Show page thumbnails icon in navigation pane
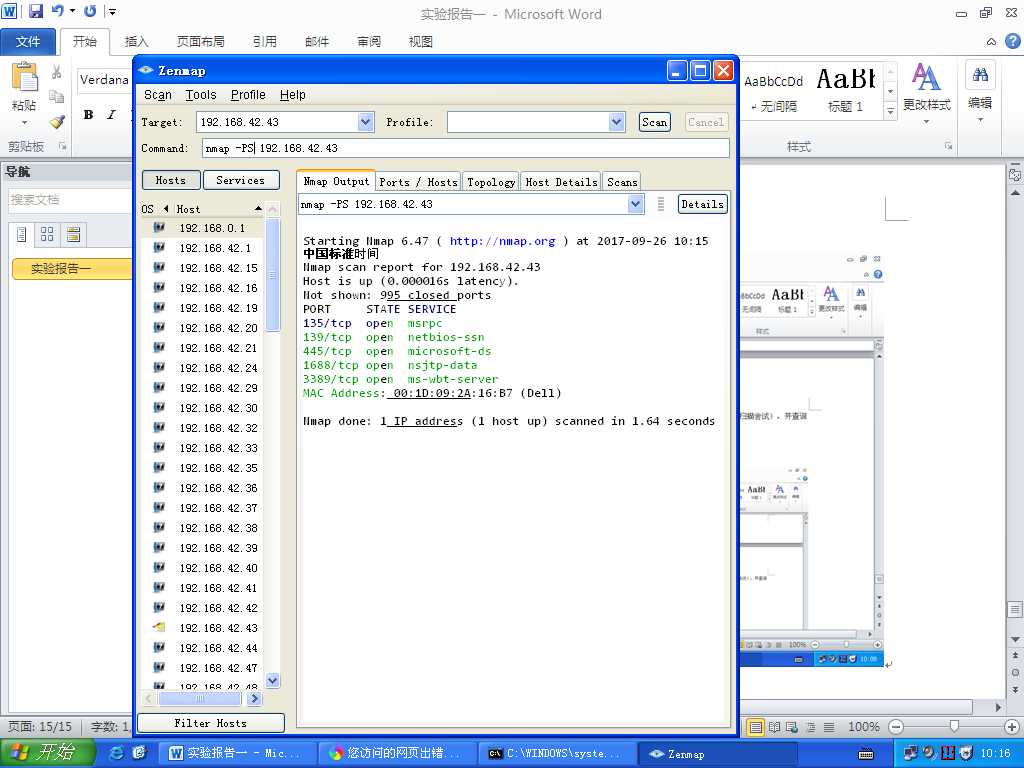1024x768 pixels. pyautogui.click(x=47, y=234)
